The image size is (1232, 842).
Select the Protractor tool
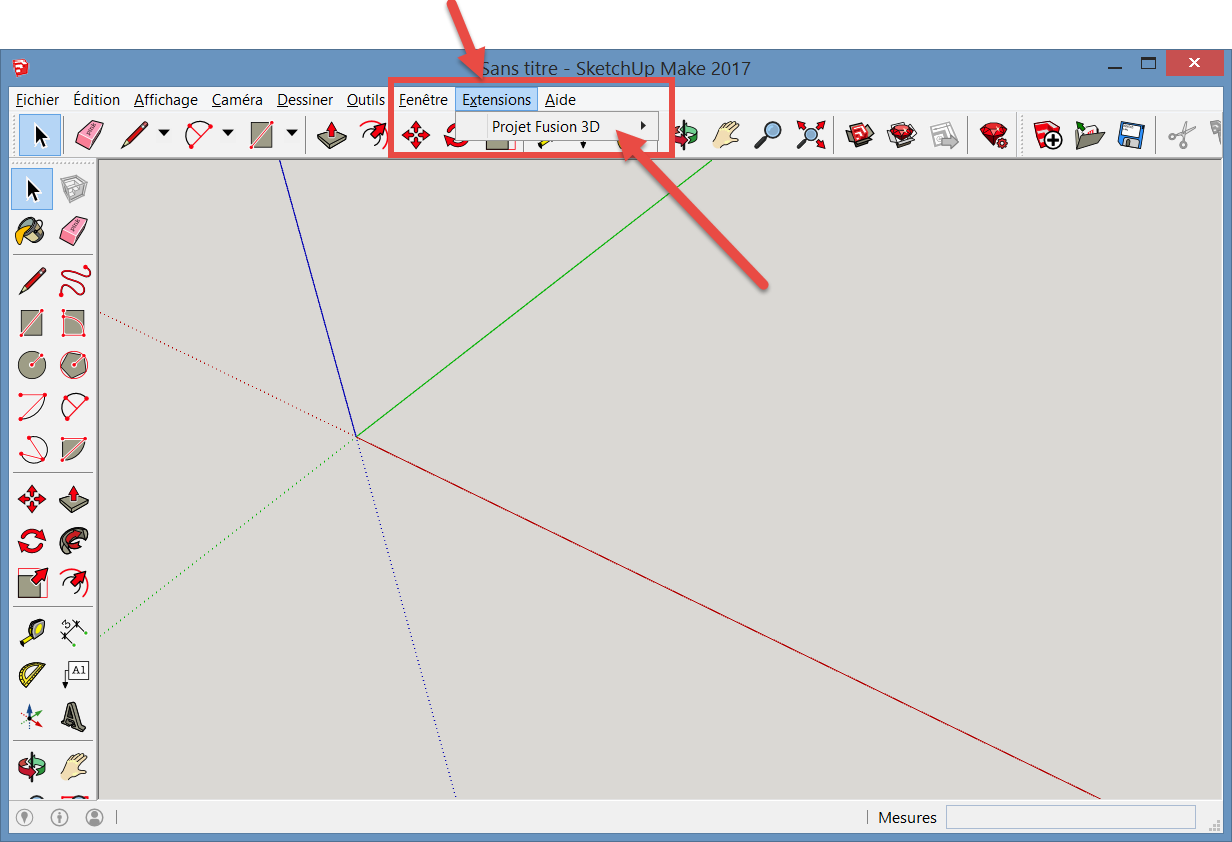pos(32,674)
